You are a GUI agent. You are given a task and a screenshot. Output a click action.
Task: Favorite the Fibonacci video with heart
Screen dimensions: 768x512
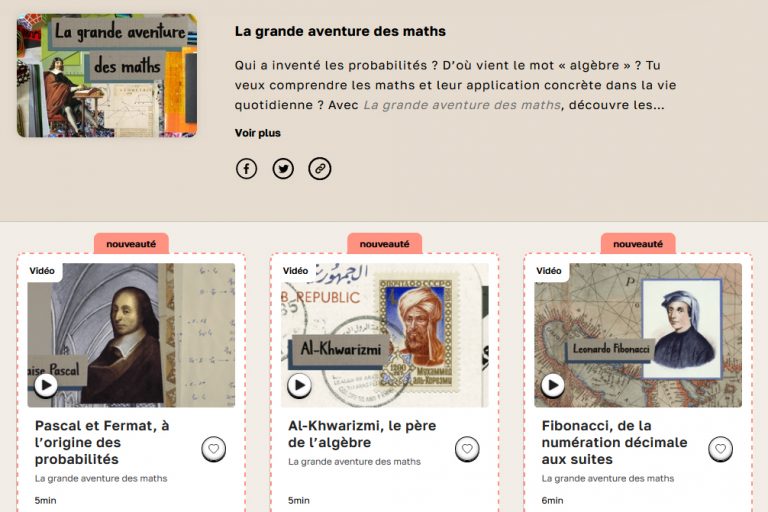coord(720,449)
